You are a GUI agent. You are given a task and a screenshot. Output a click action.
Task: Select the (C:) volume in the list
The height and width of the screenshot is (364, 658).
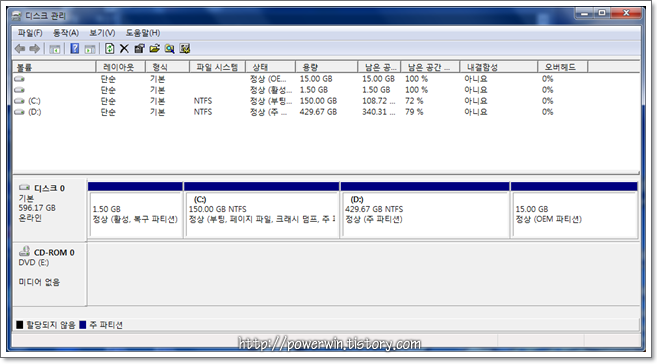34,101
